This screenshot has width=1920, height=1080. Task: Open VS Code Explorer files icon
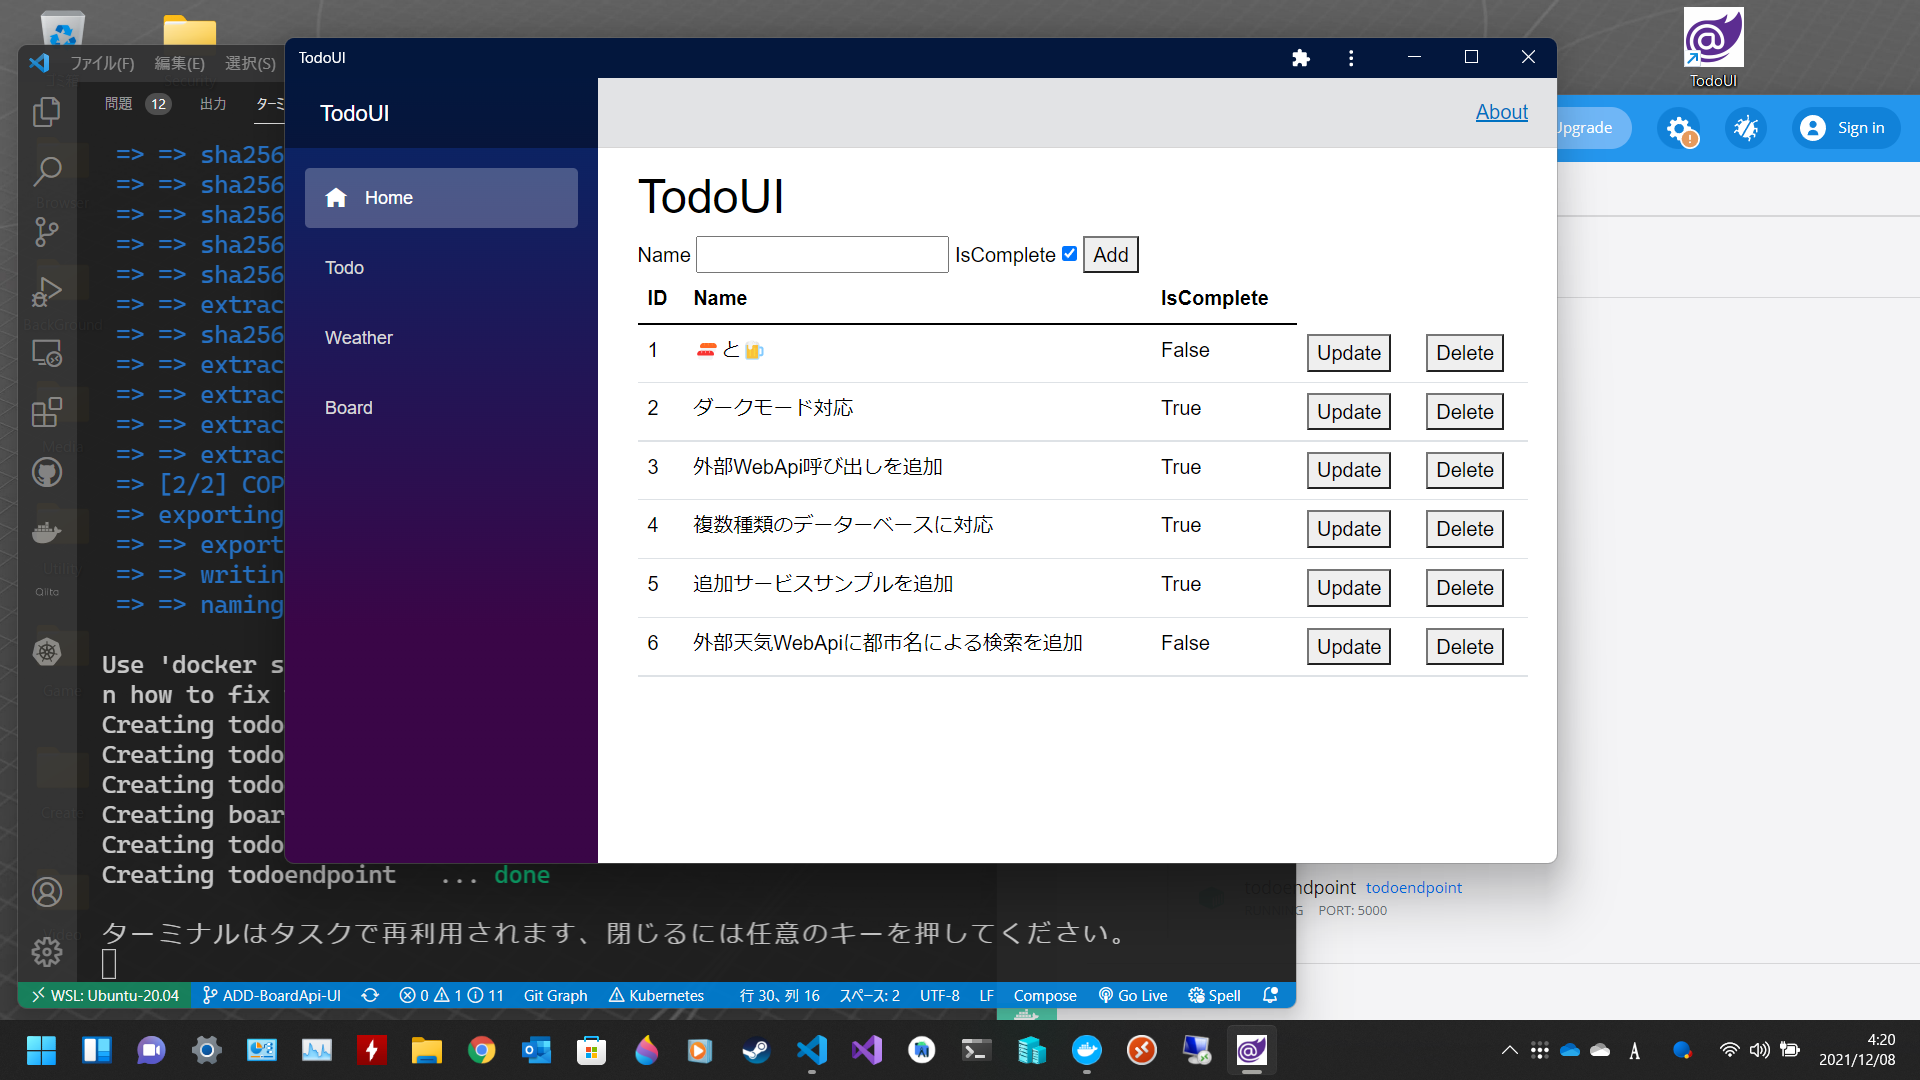(x=47, y=112)
